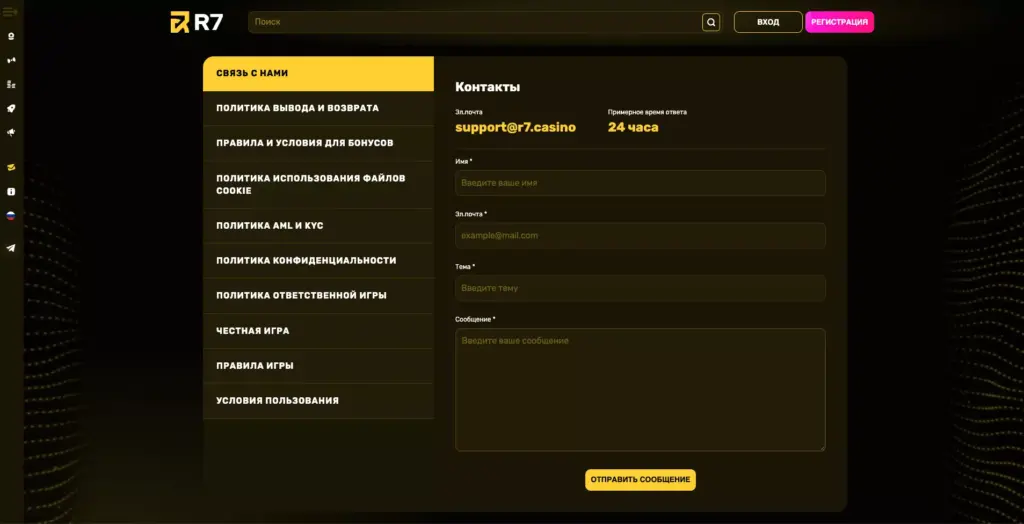Open the Честная игра section
This screenshot has height=524, width=1024.
point(318,331)
